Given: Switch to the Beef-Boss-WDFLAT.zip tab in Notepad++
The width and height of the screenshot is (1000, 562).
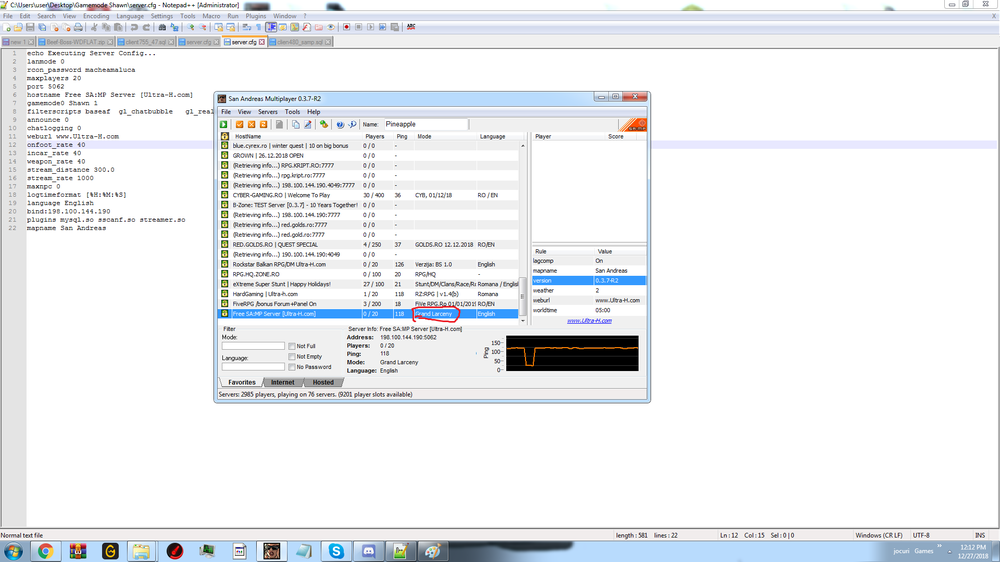Looking at the screenshot, I should pos(76,42).
